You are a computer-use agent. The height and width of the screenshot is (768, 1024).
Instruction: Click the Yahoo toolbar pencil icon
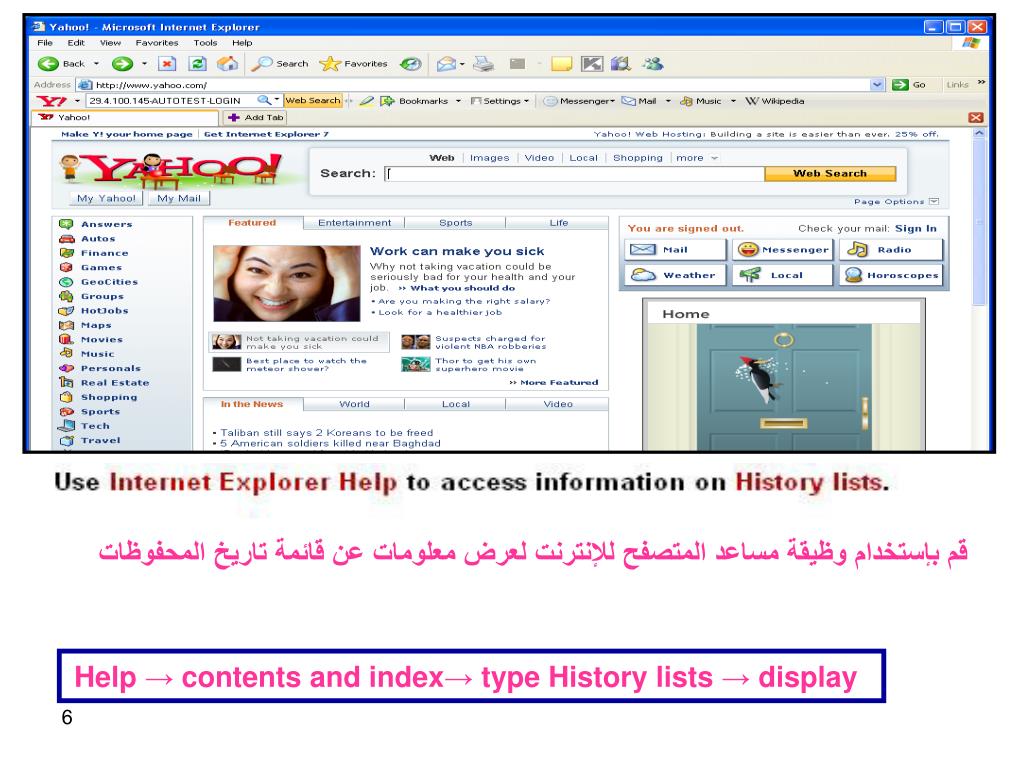[x=367, y=101]
